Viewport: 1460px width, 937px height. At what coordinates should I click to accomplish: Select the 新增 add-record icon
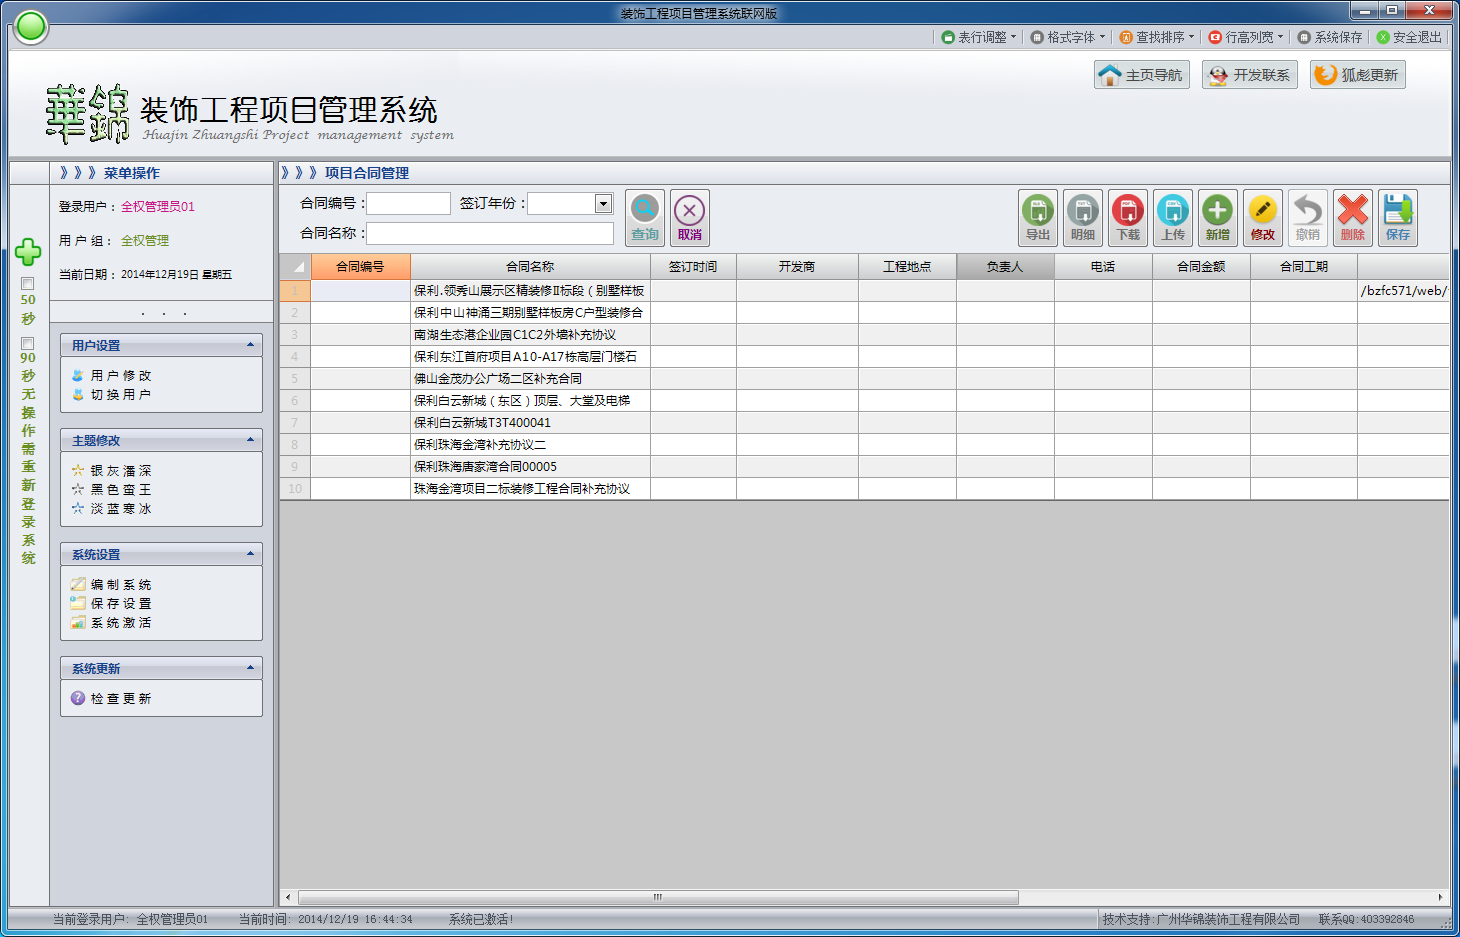pyautogui.click(x=1217, y=217)
